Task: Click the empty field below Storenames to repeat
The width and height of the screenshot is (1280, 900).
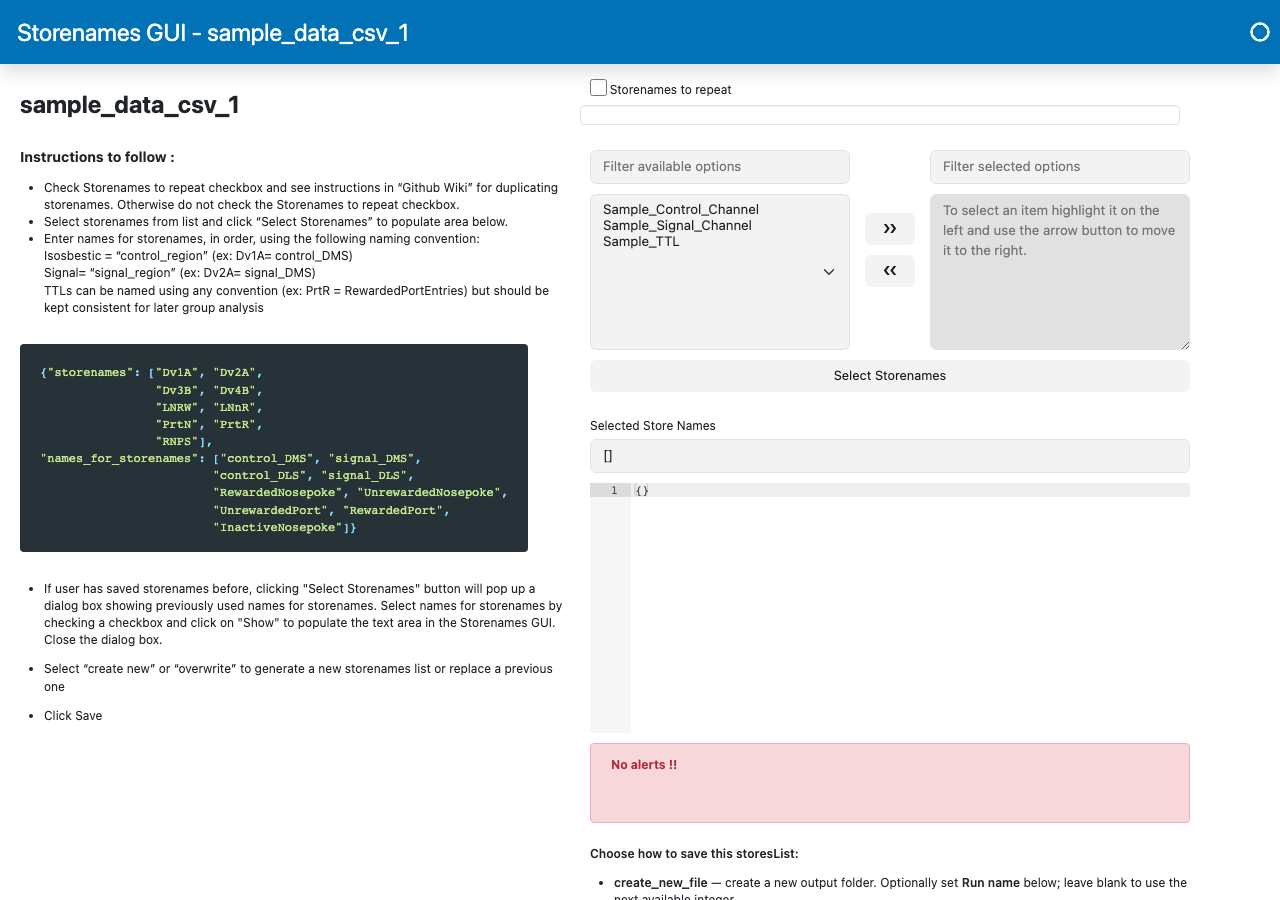Action: point(880,115)
